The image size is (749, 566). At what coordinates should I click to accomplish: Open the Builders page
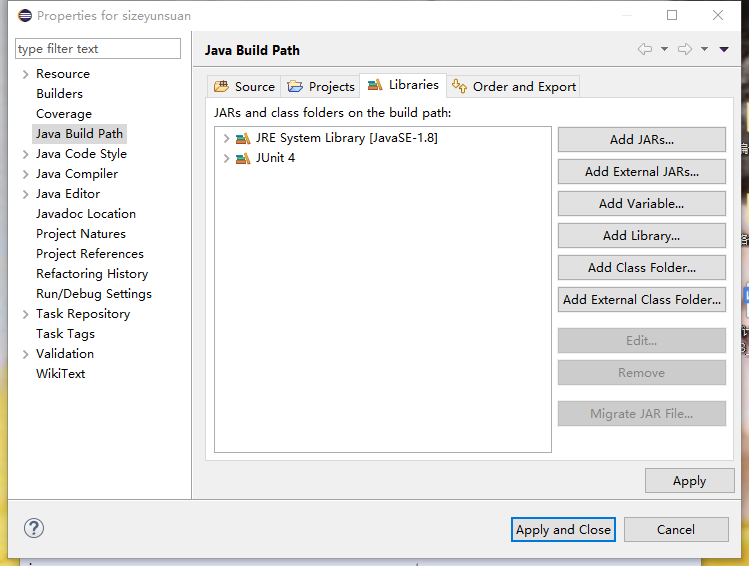pos(59,94)
